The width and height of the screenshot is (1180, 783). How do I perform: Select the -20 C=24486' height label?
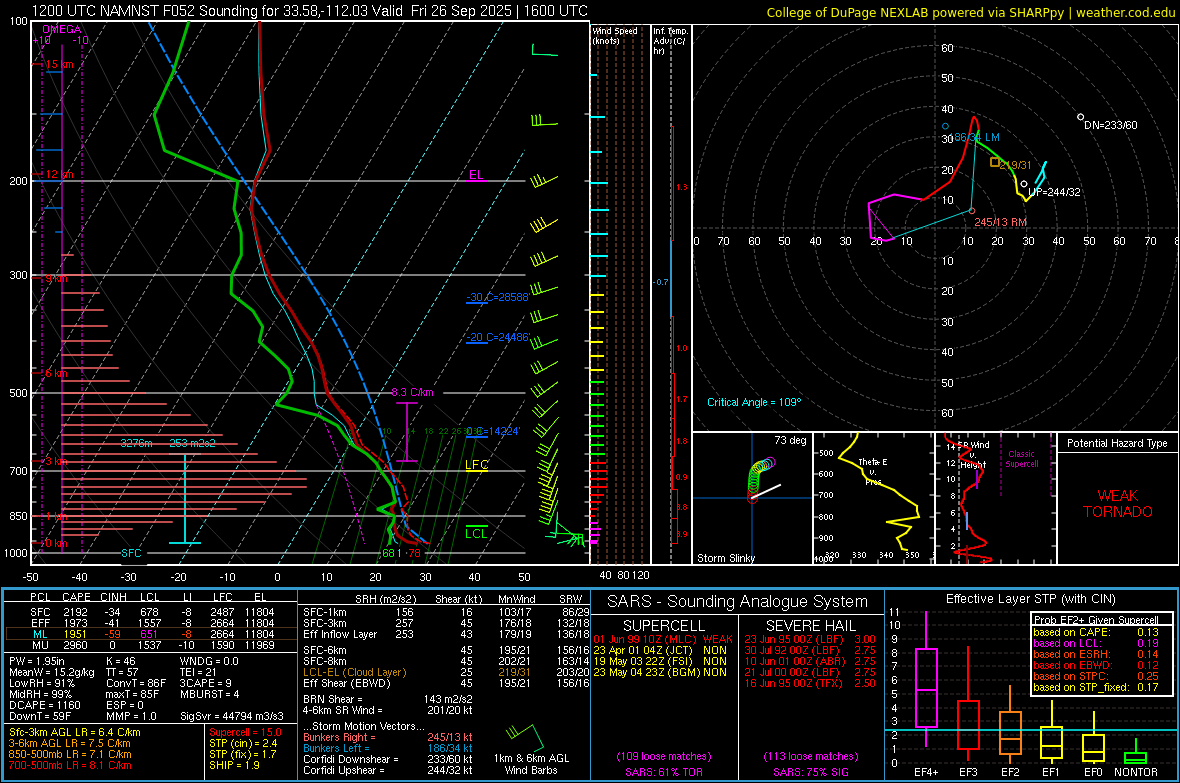coord(497,337)
